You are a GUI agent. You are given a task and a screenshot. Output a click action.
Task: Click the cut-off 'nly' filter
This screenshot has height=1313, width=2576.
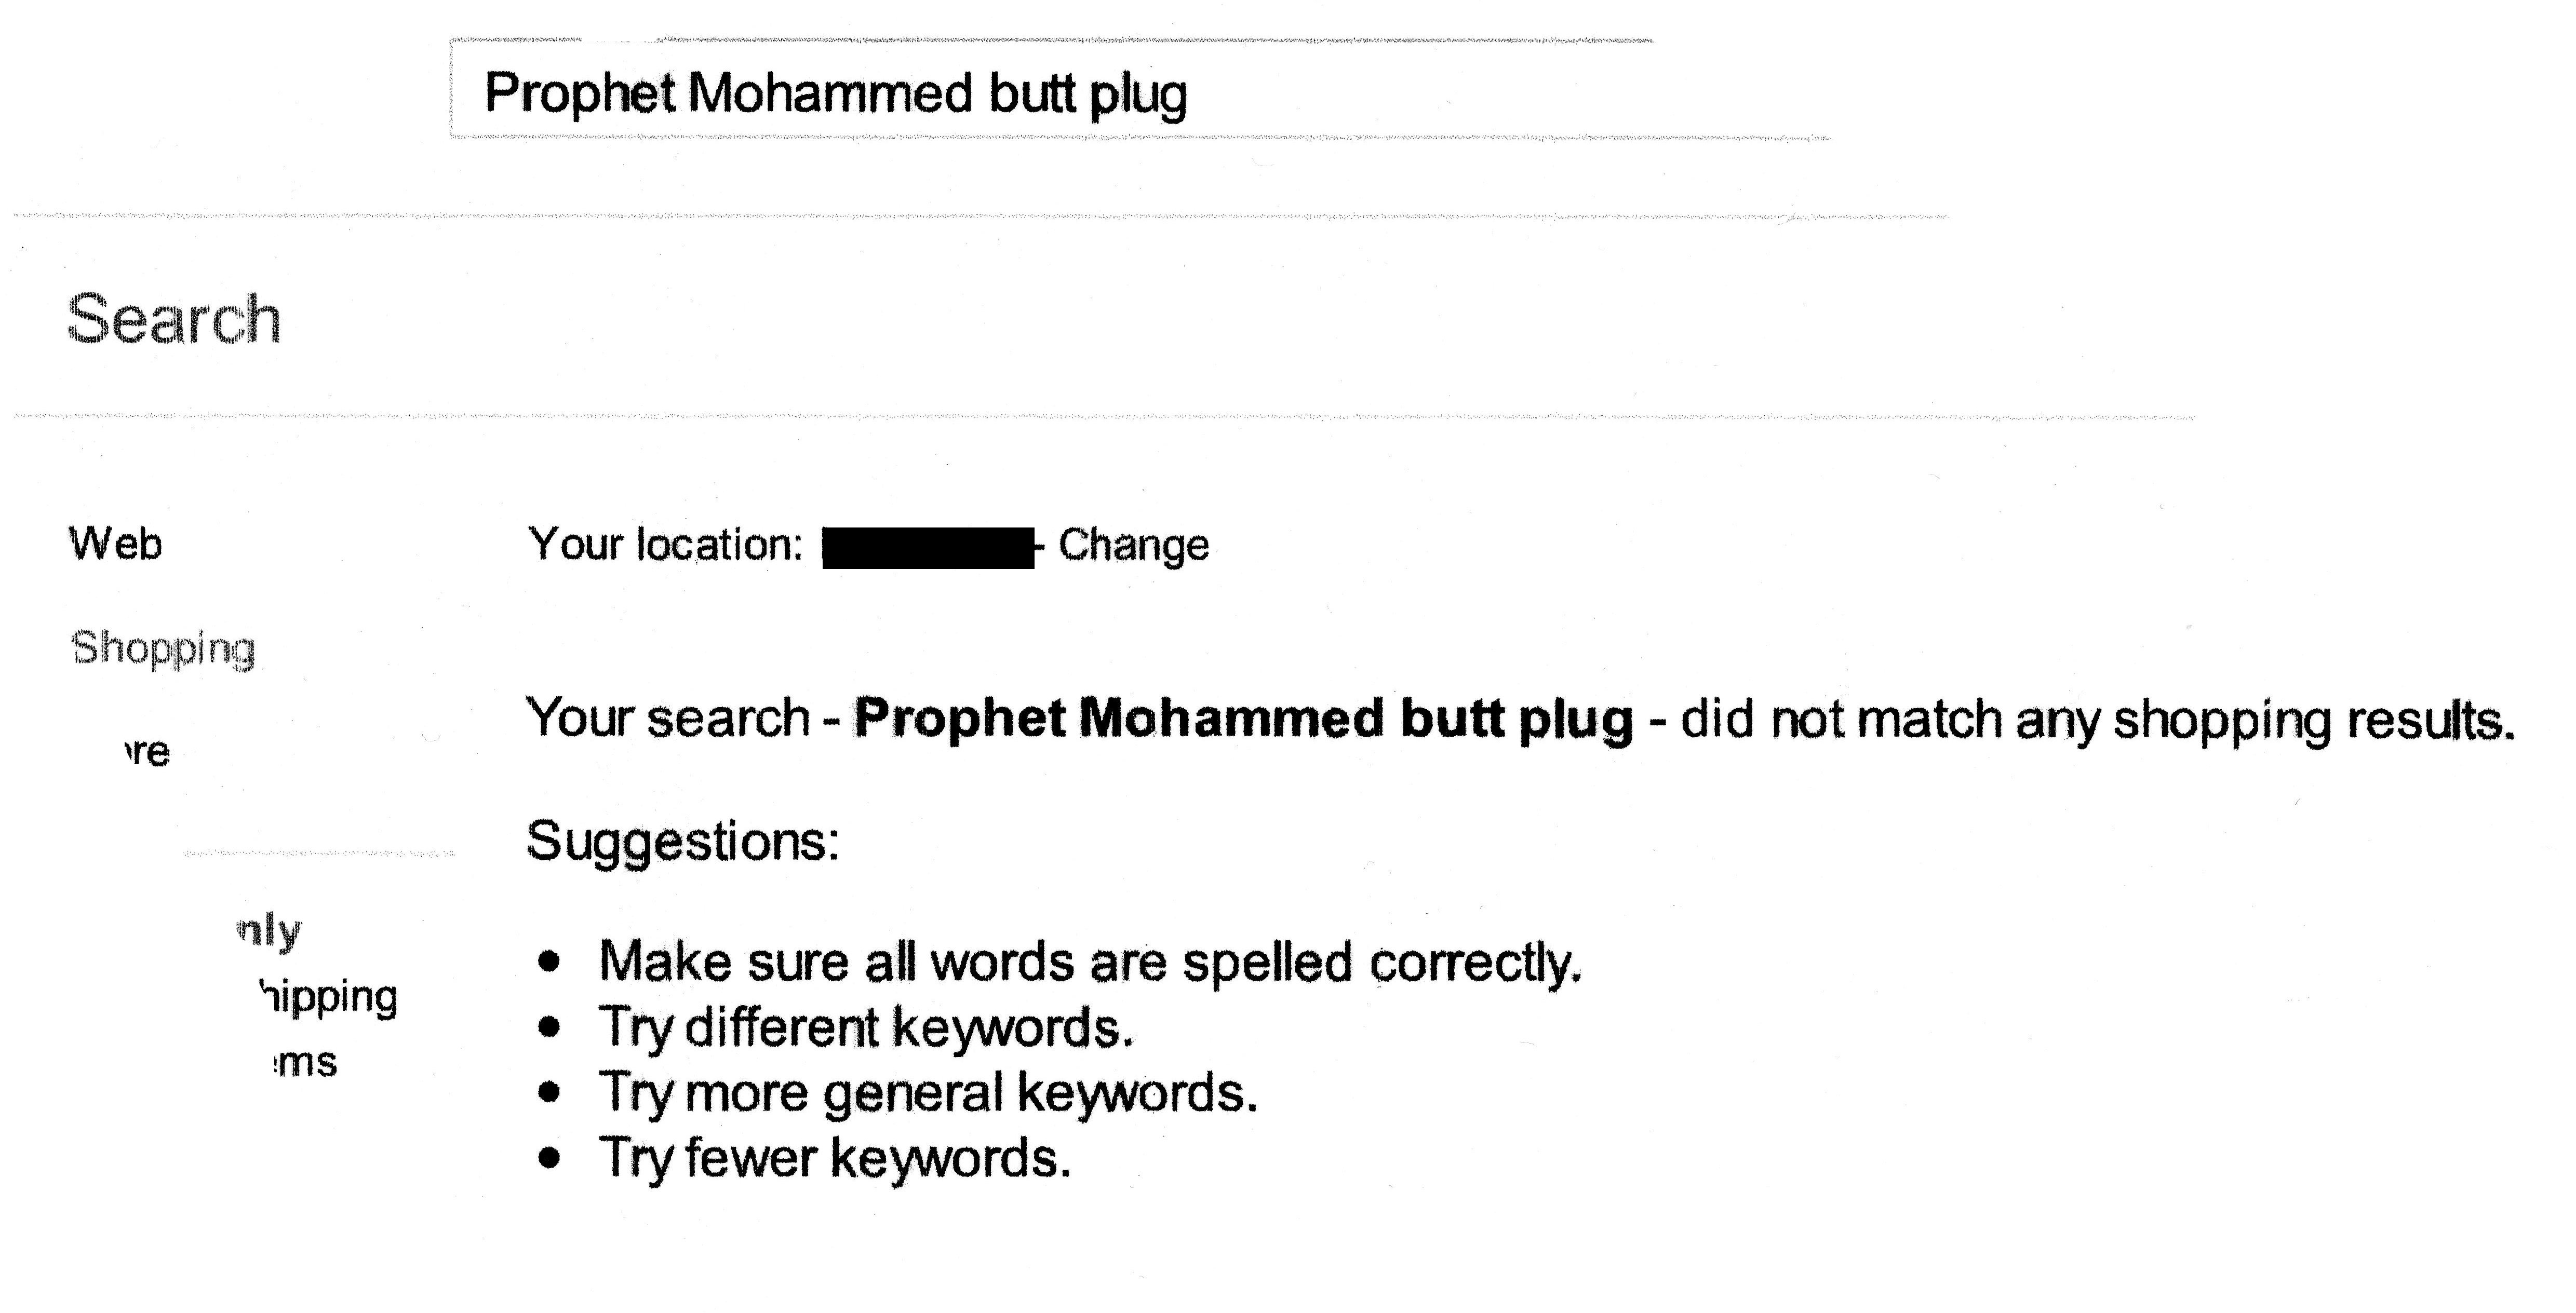tap(270, 932)
